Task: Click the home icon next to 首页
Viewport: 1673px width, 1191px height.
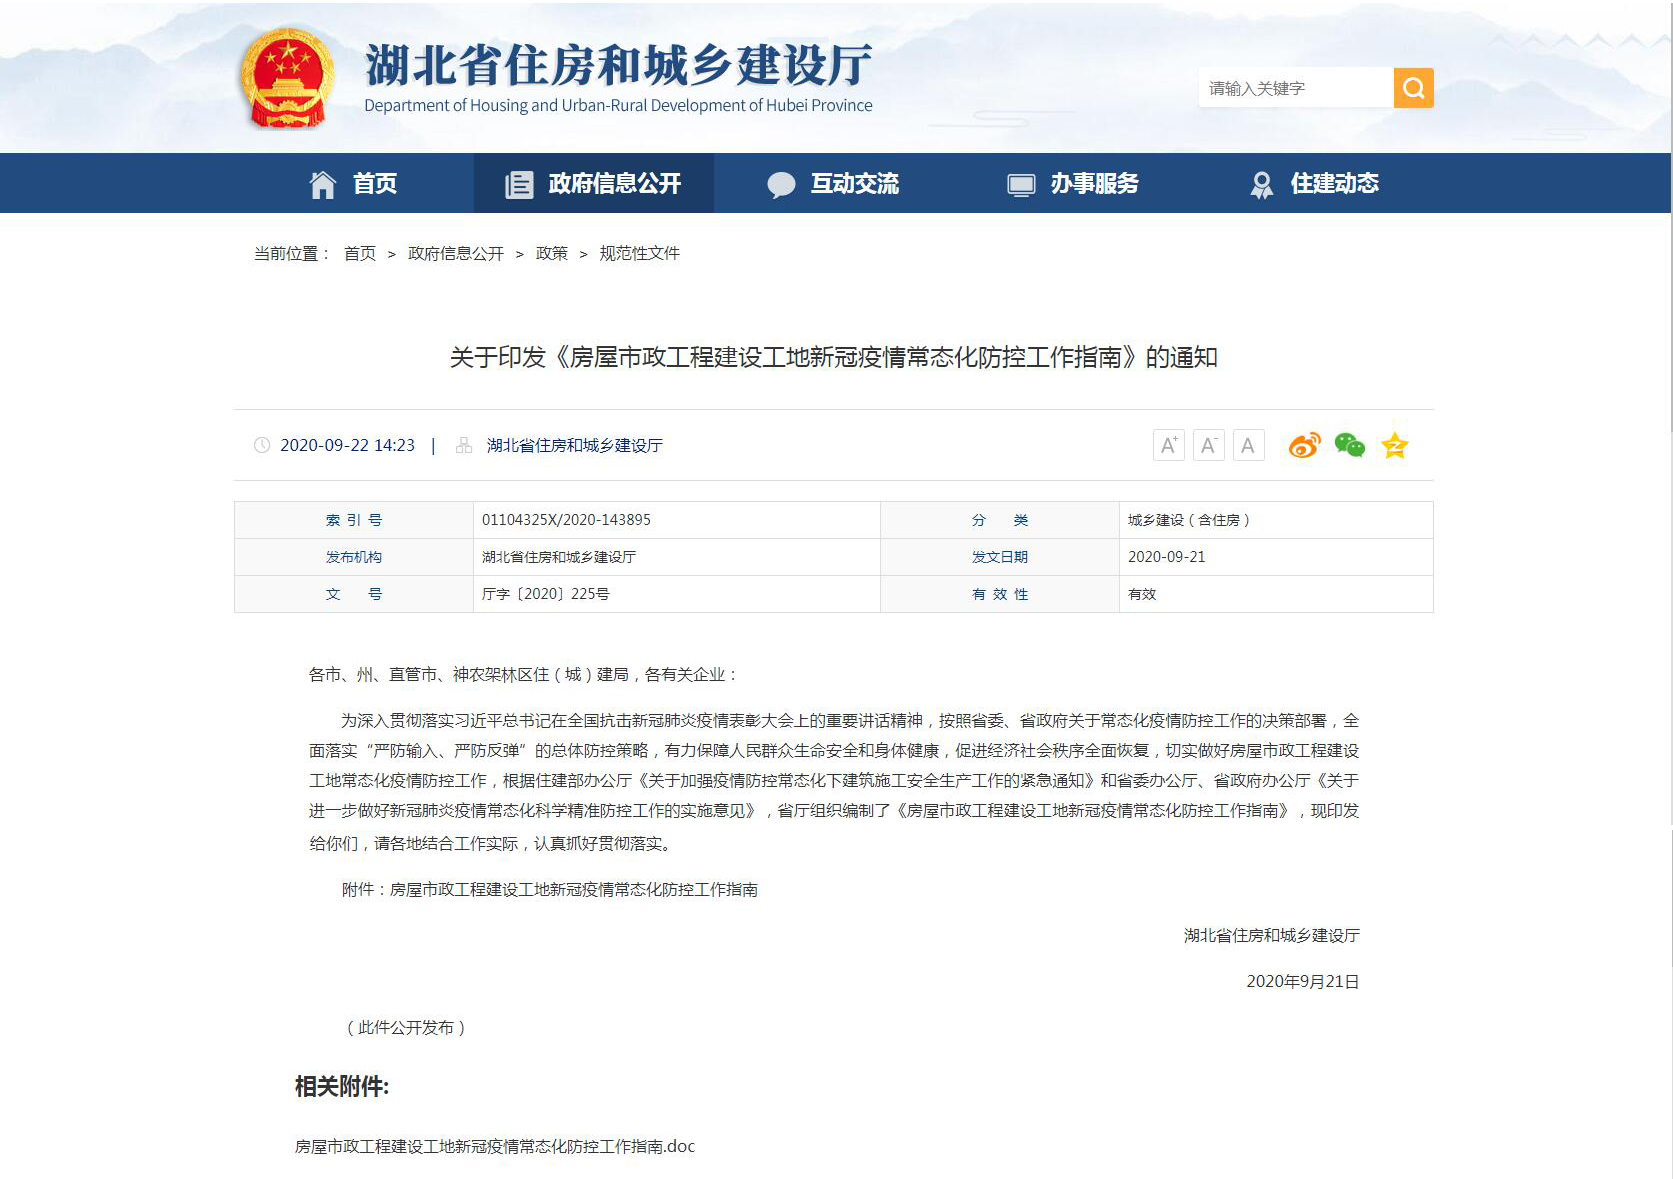Action: pos(322,184)
